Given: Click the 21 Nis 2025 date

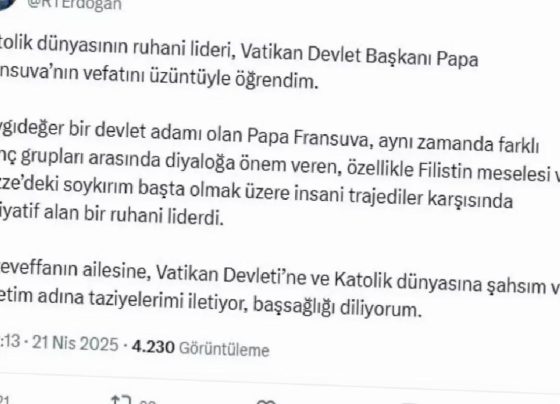Looking at the screenshot, I should coord(75,344).
